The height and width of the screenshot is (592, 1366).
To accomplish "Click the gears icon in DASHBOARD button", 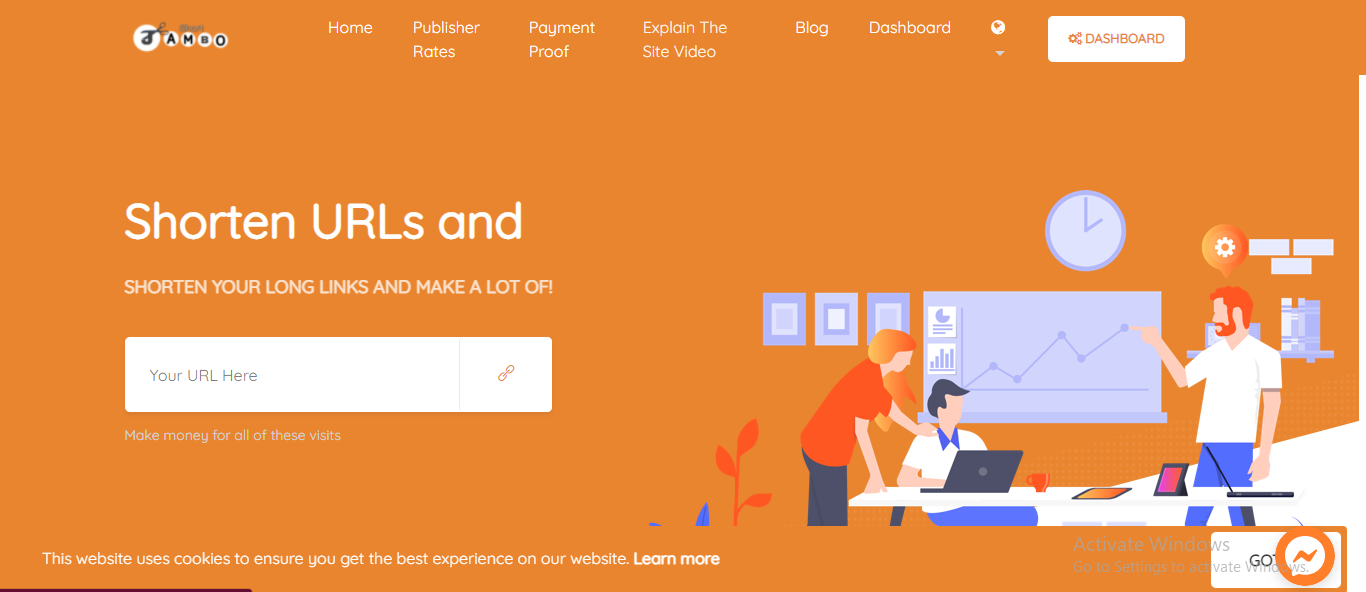I will (1075, 39).
